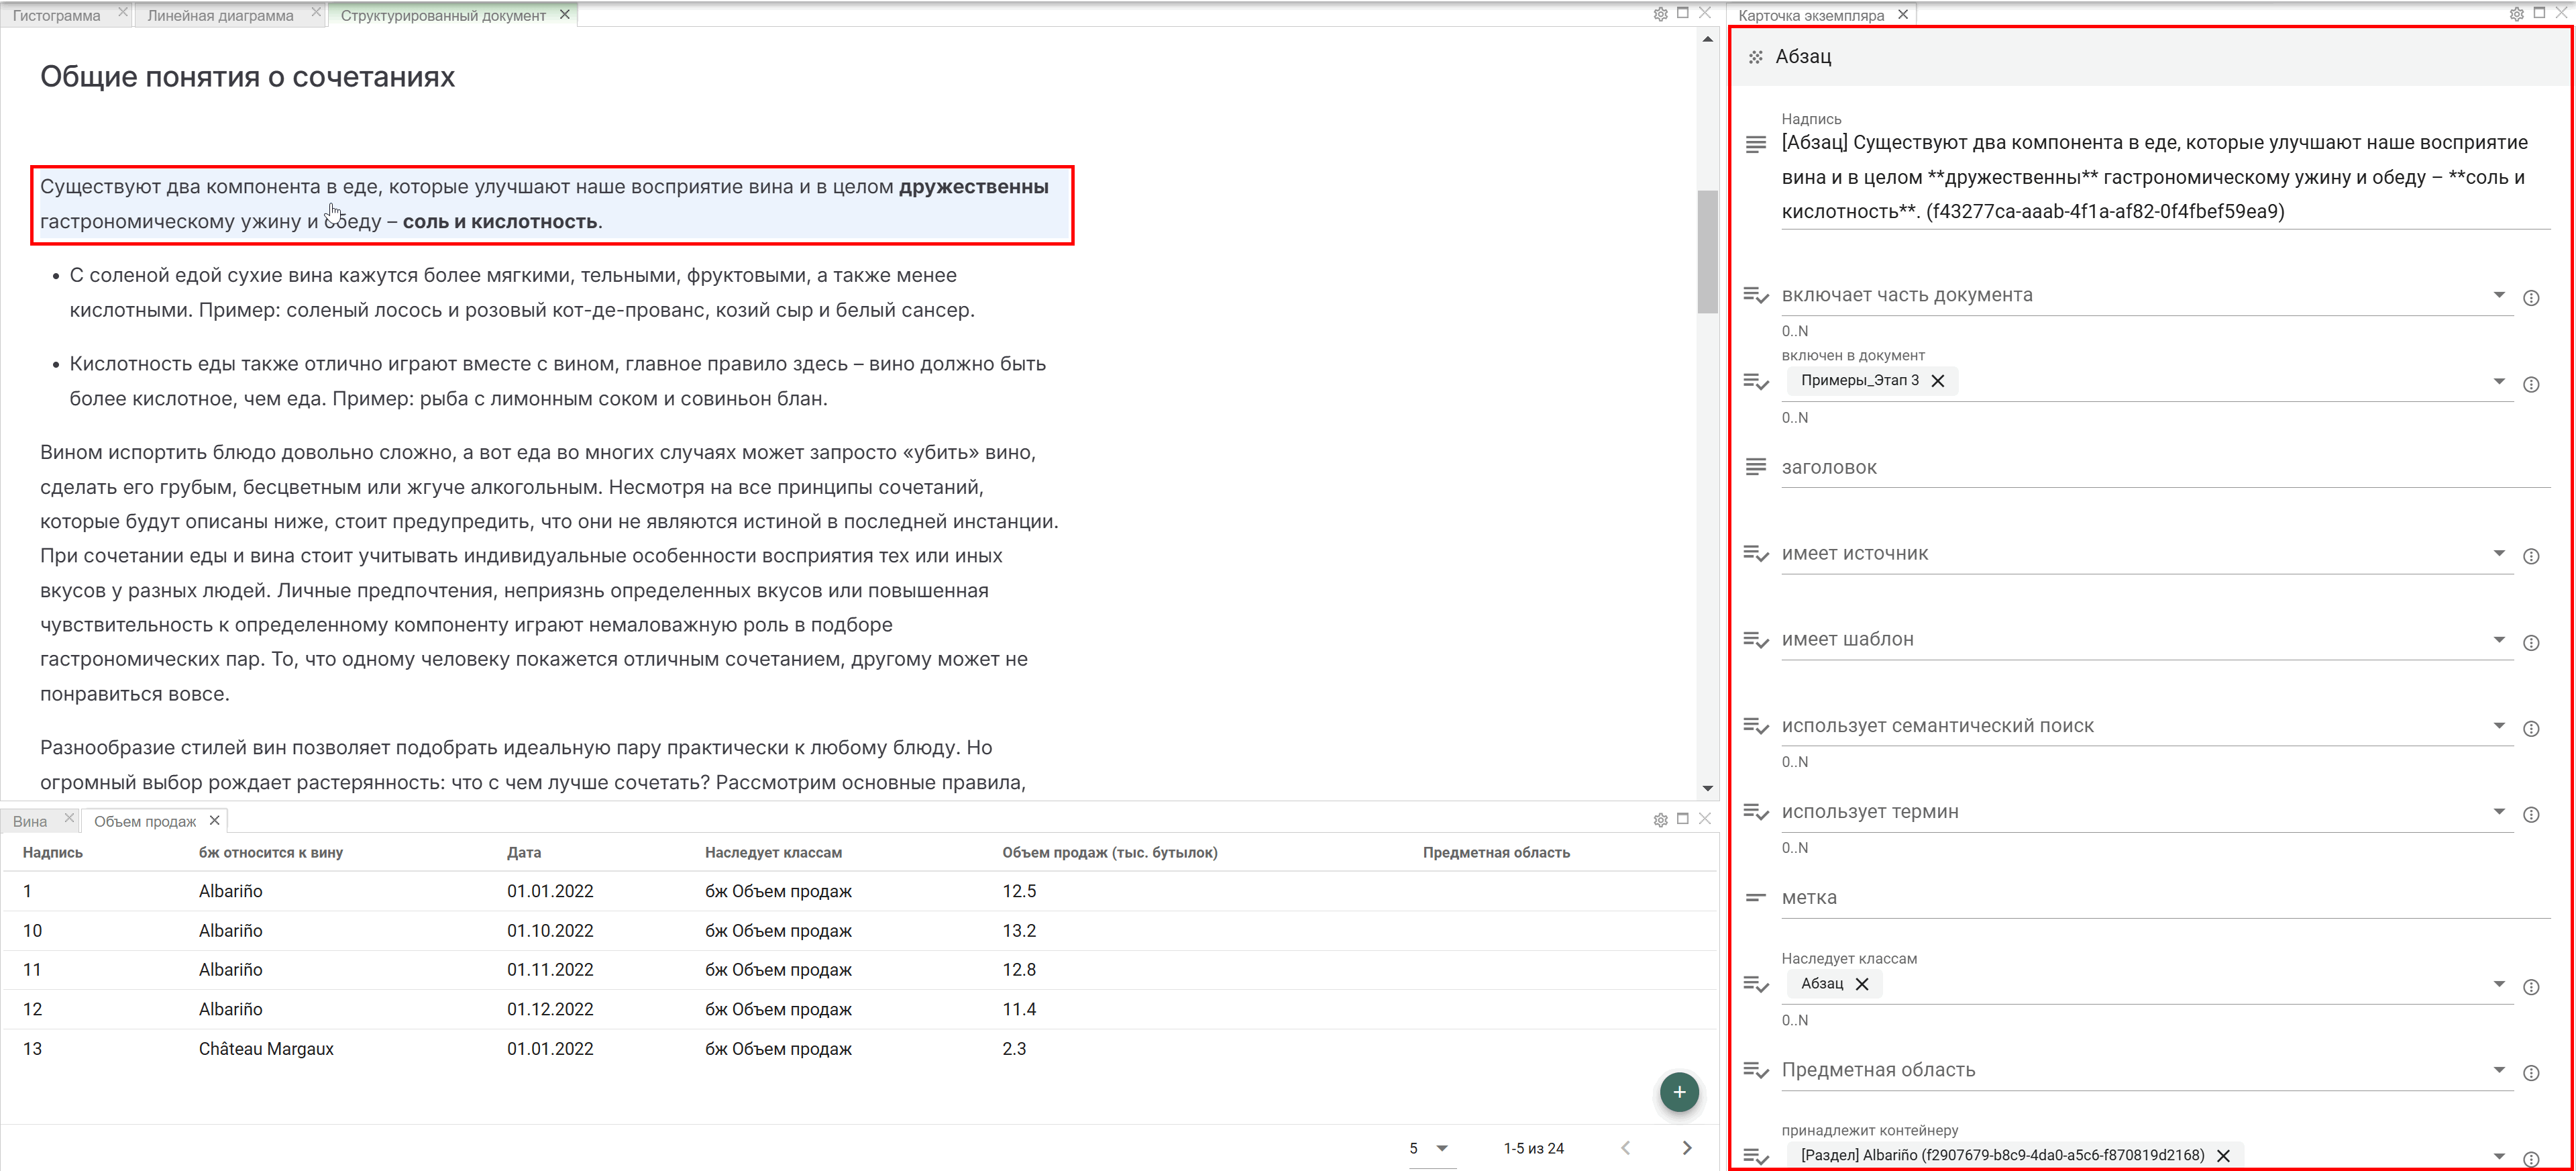Open settings gear of the document panel
The height and width of the screenshot is (1171, 2576).
(1660, 14)
